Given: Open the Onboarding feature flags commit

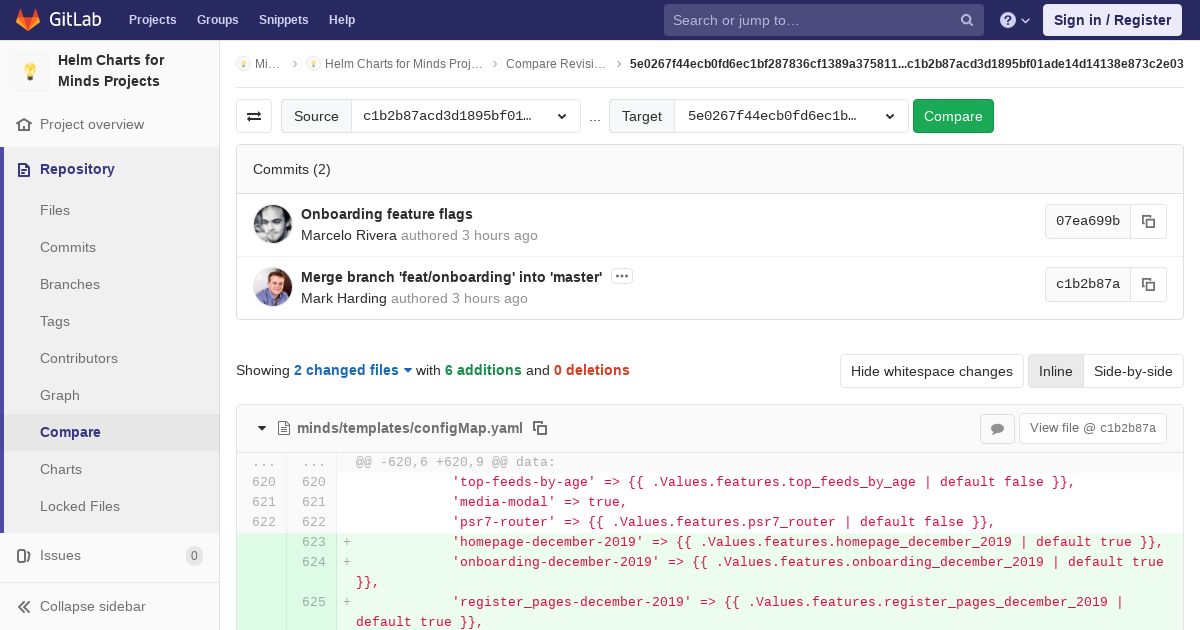Looking at the screenshot, I should [x=386, y=214].
